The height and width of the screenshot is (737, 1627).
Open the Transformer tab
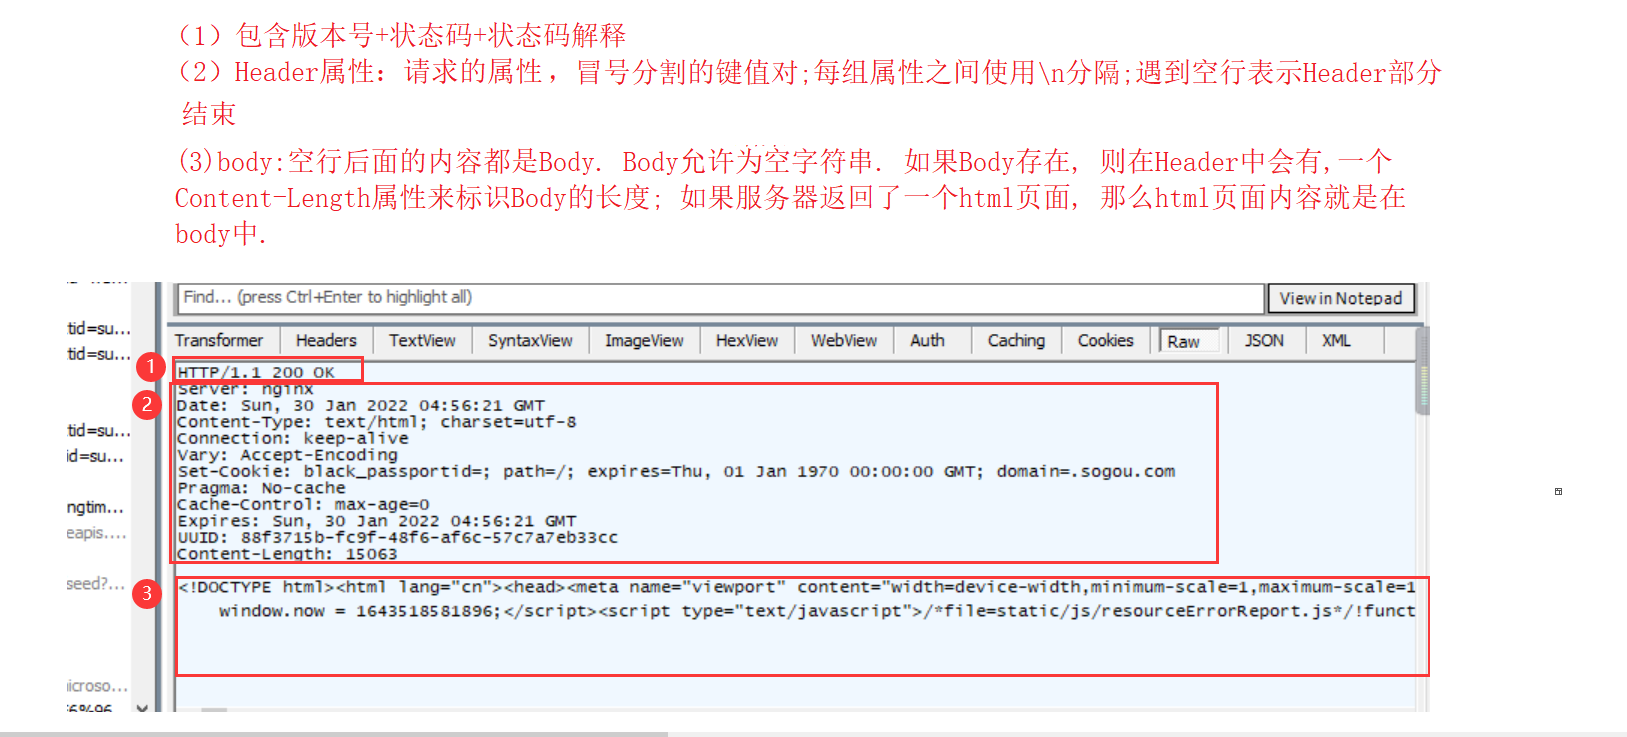pyautogui.click(x=219, y=341)
